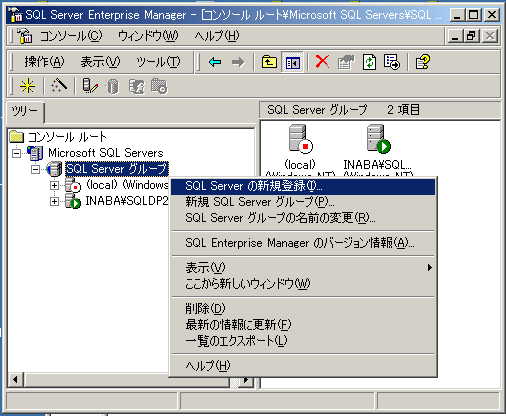Collapse the Microsoft SQL Servers tree node

(16, 153)
